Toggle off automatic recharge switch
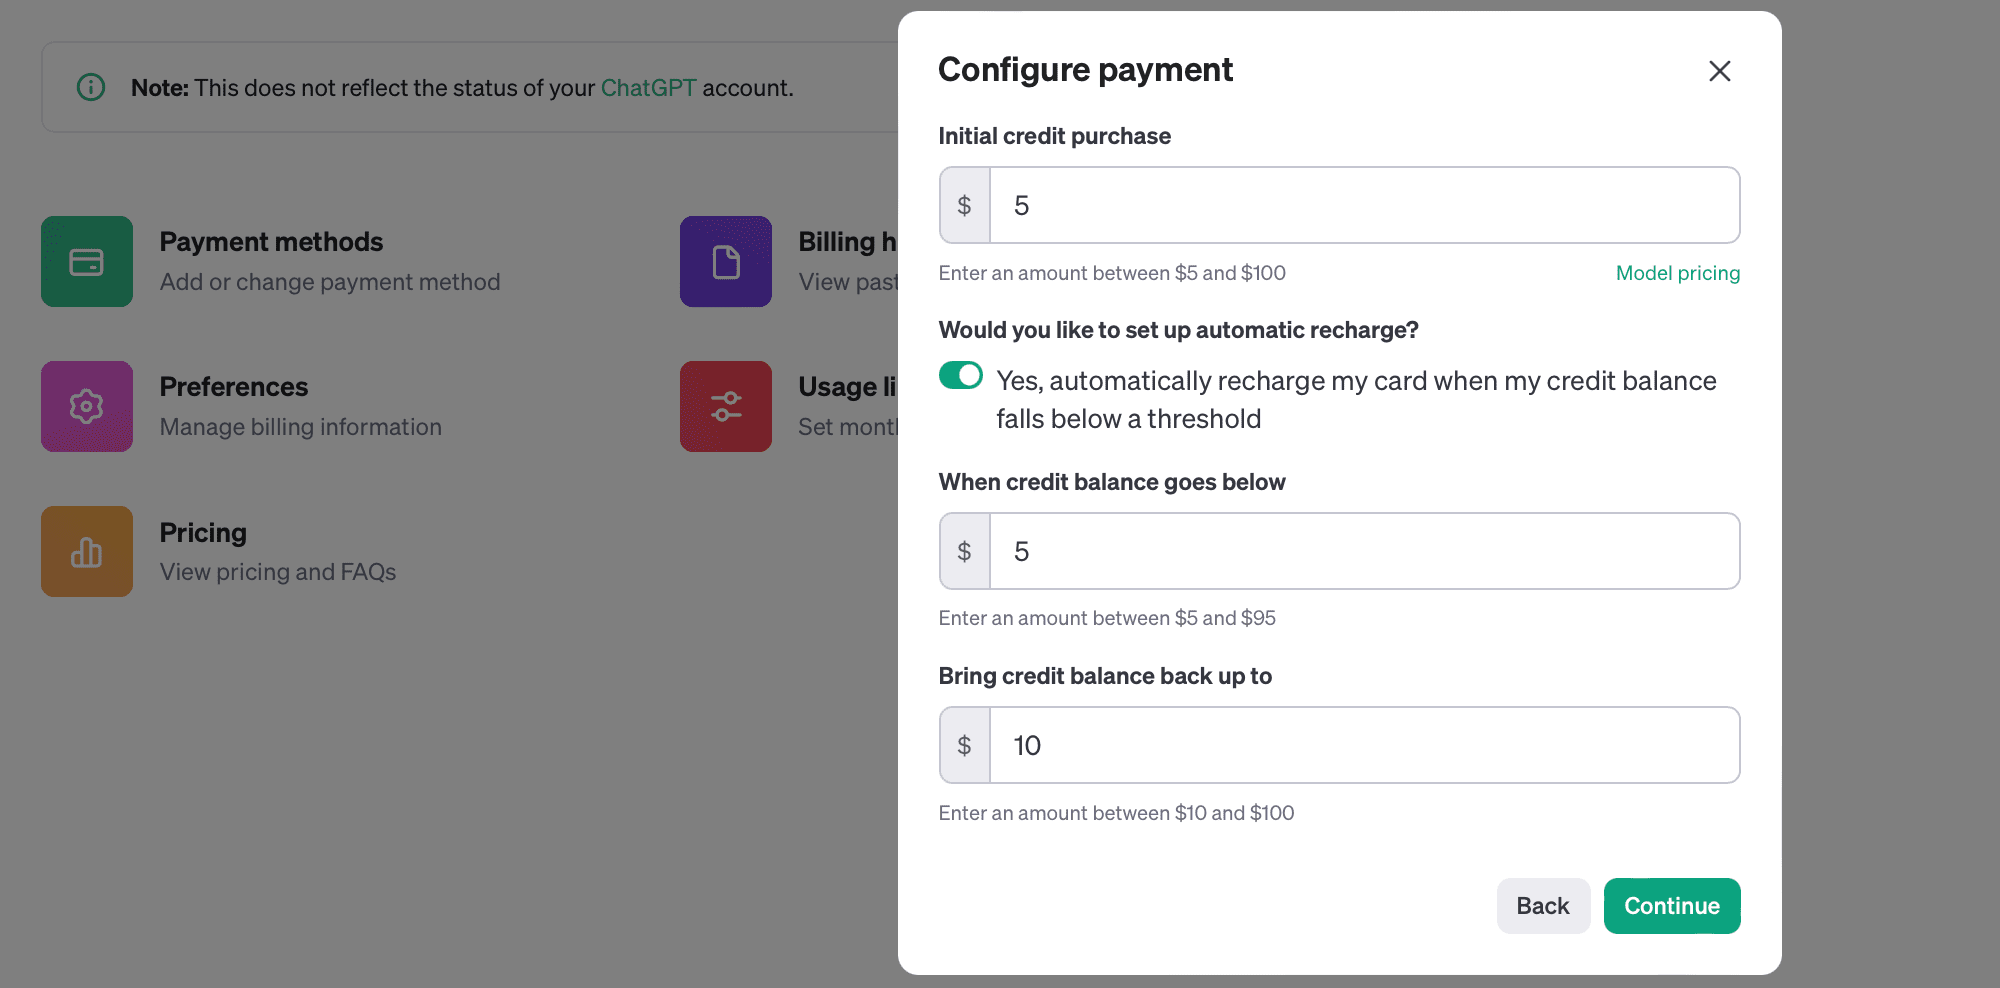 coord(961,375)
